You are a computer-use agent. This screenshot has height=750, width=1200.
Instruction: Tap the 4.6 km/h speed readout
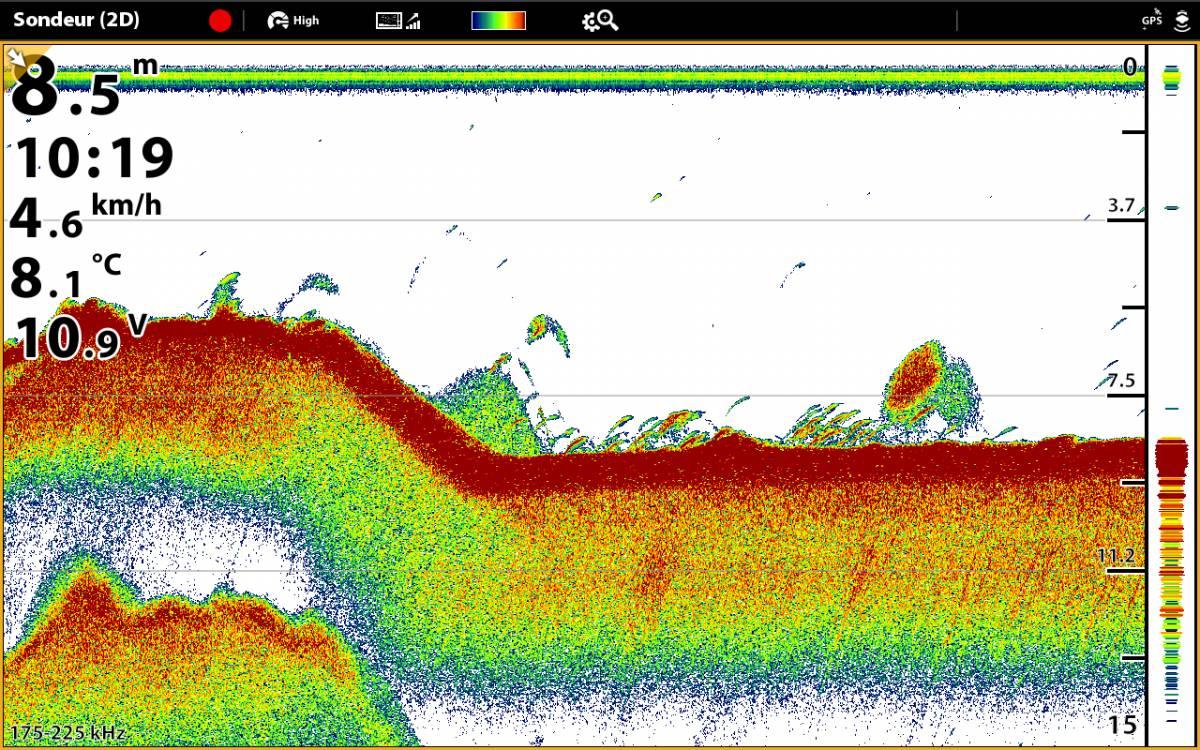(85, 217)
